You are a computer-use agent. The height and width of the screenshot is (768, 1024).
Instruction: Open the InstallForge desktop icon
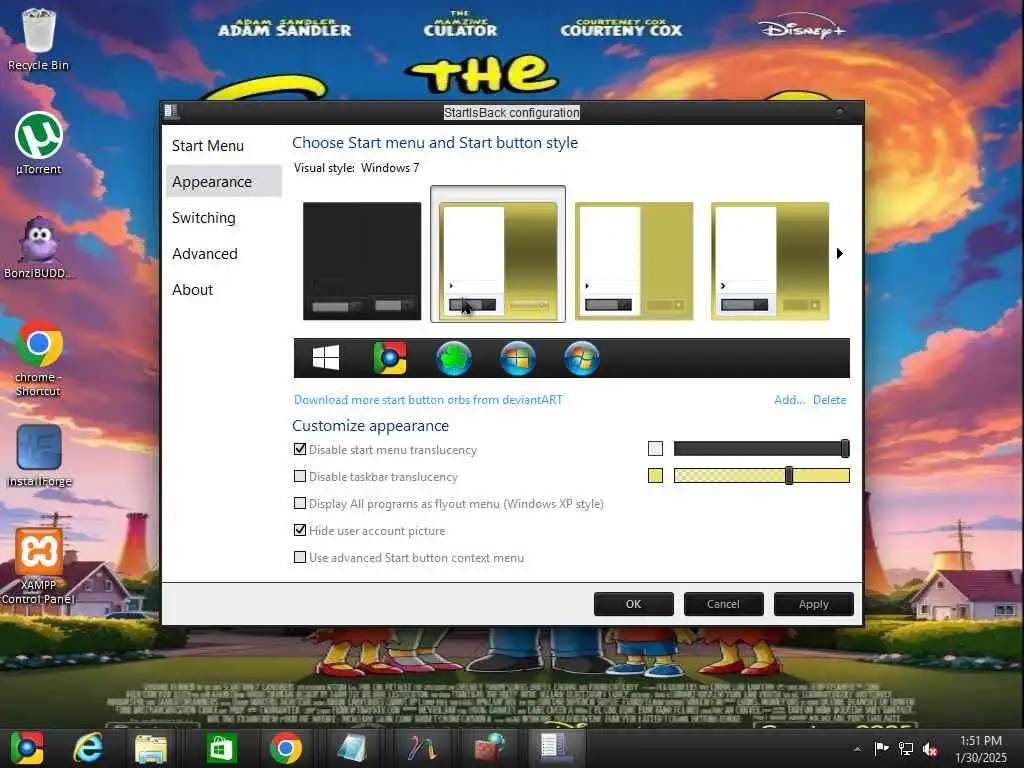(x=39, y=456)
